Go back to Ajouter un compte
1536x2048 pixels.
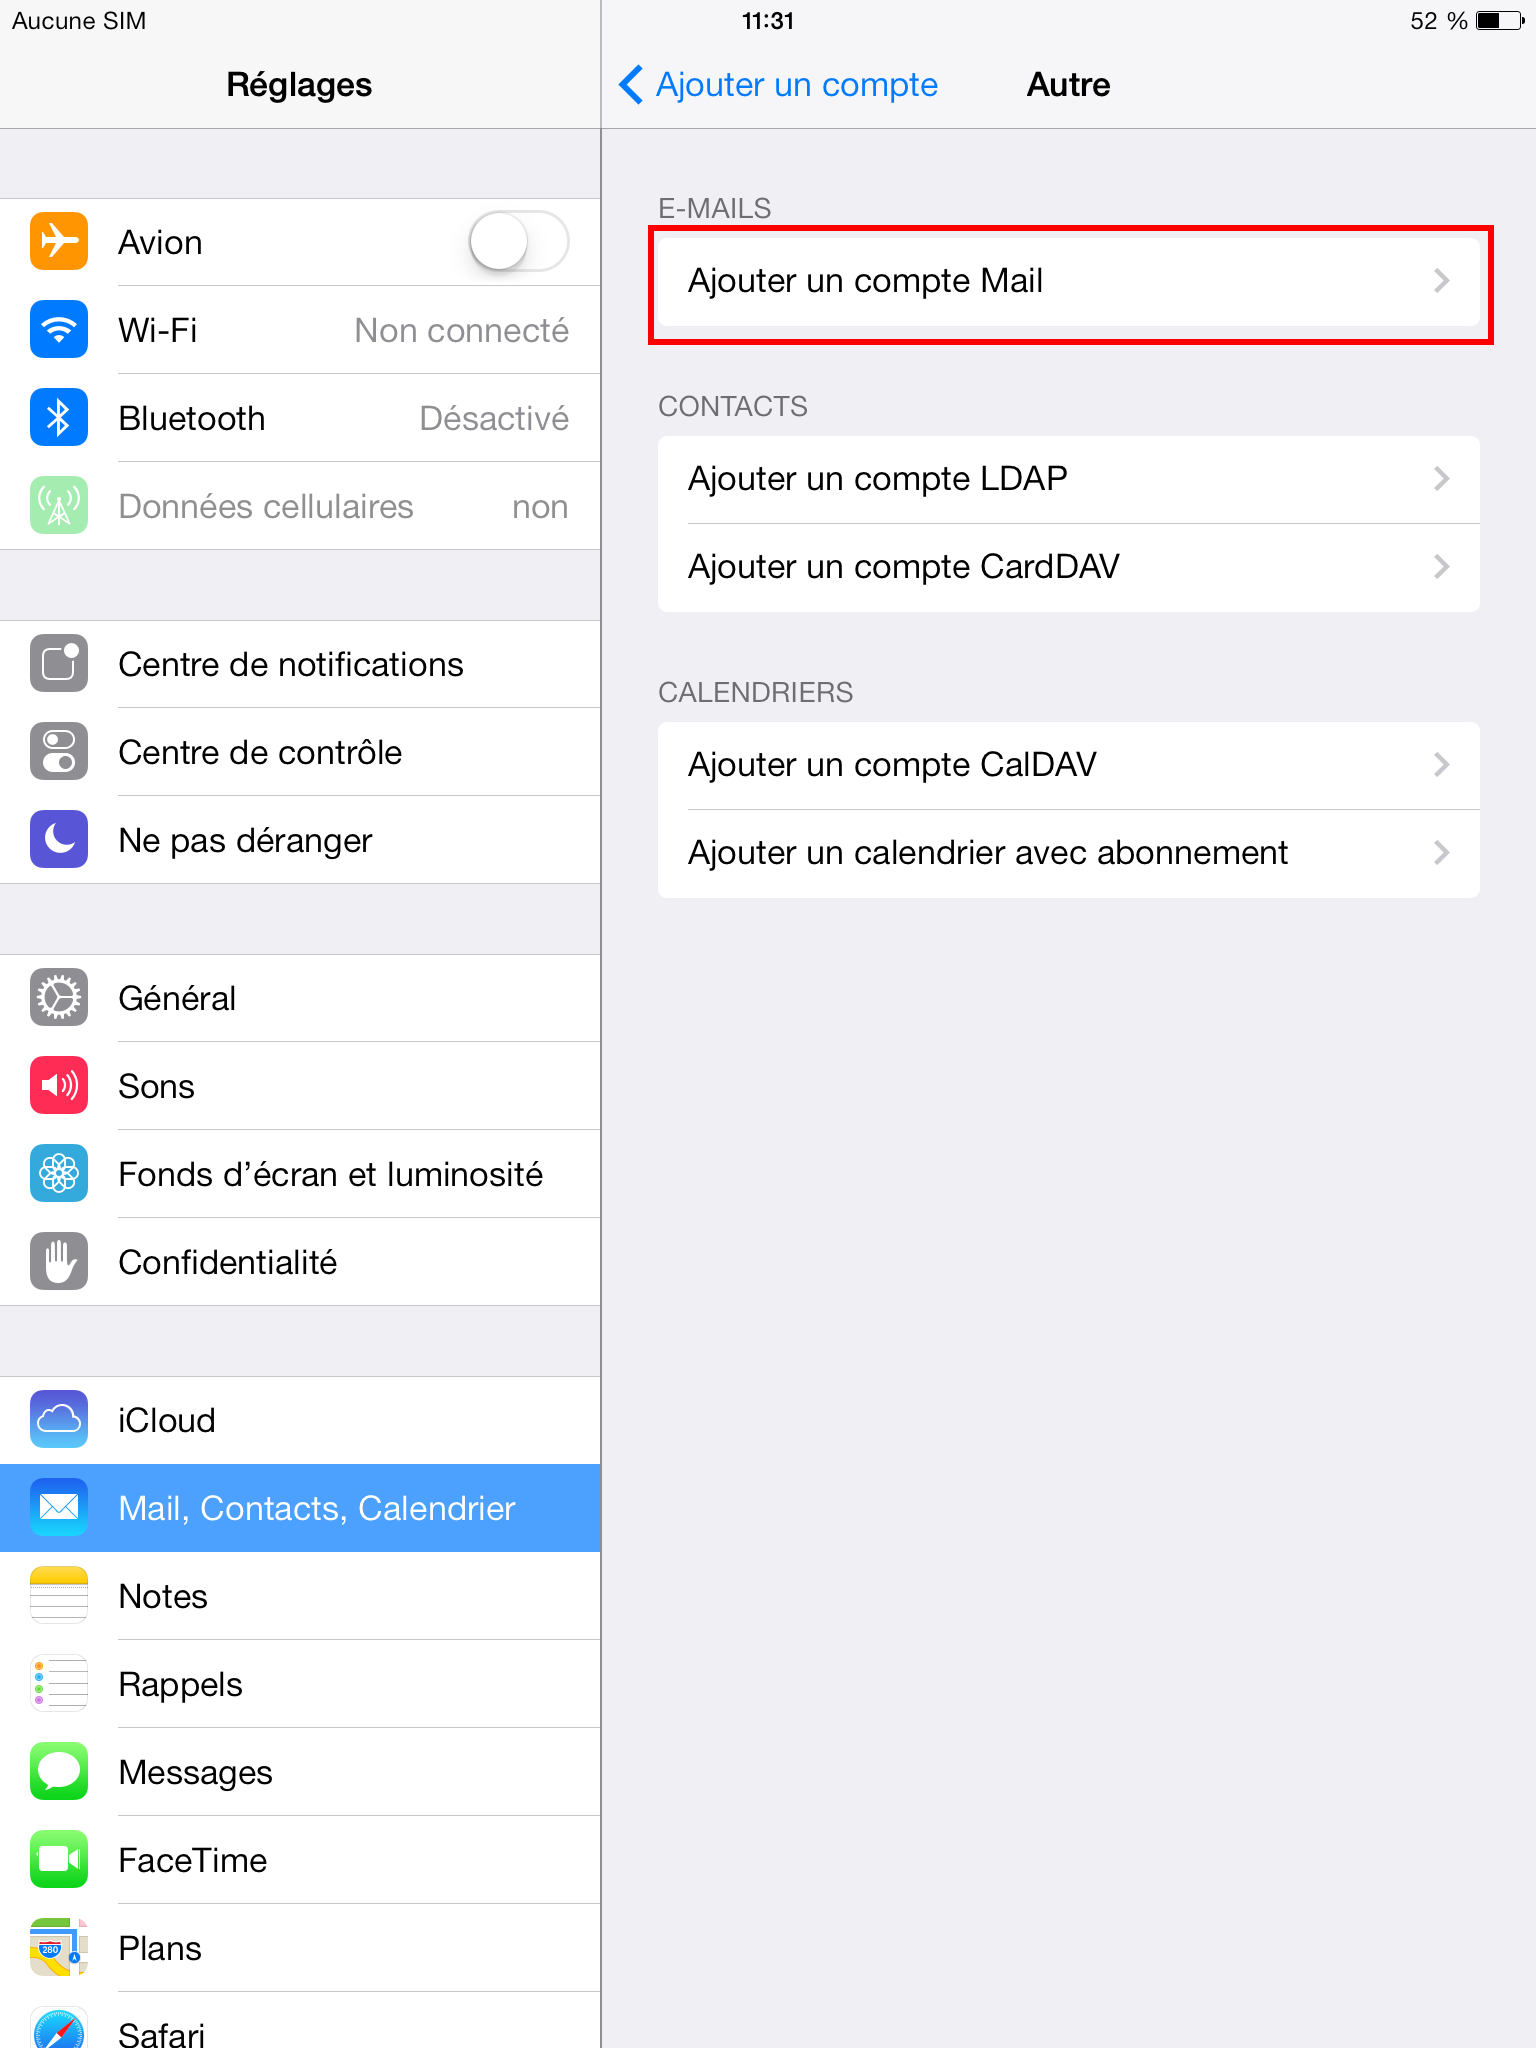pos(779,85)
